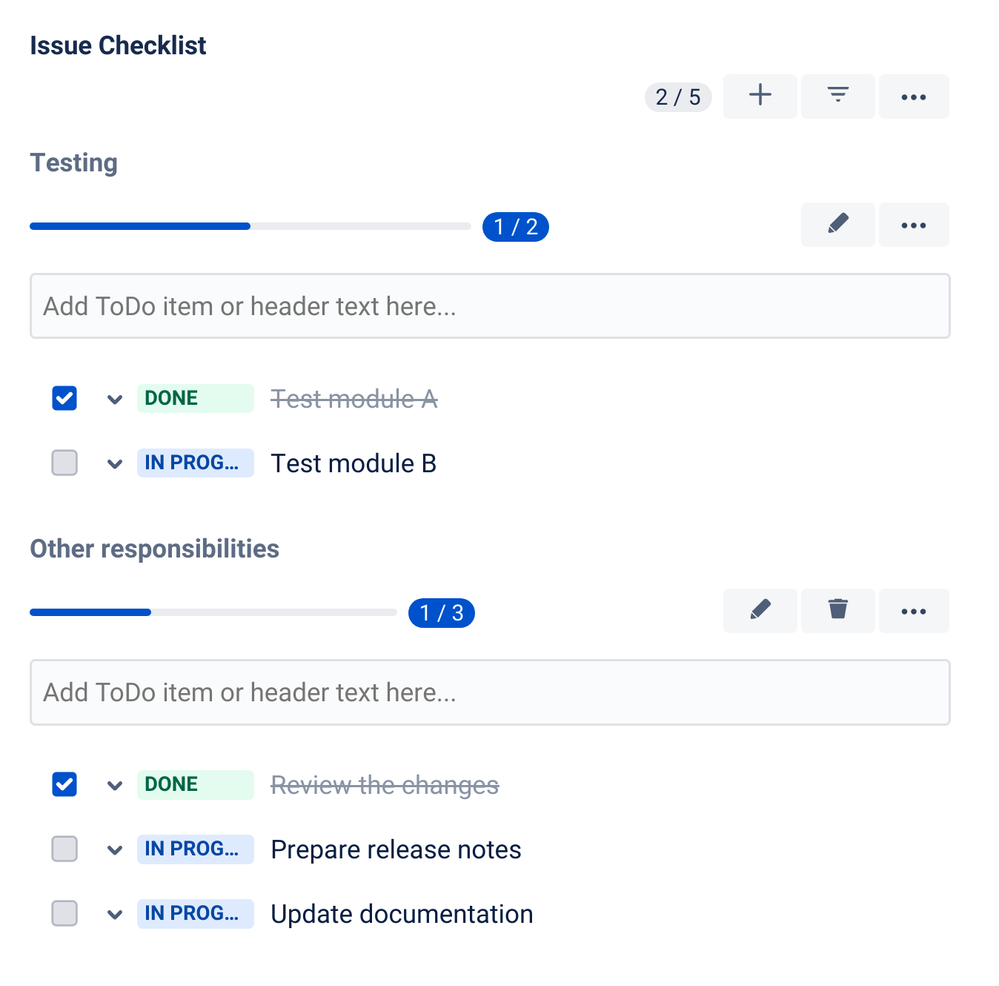Expand the chevron next to Review the changes
999x986 pixels.
tap(114, 784)
